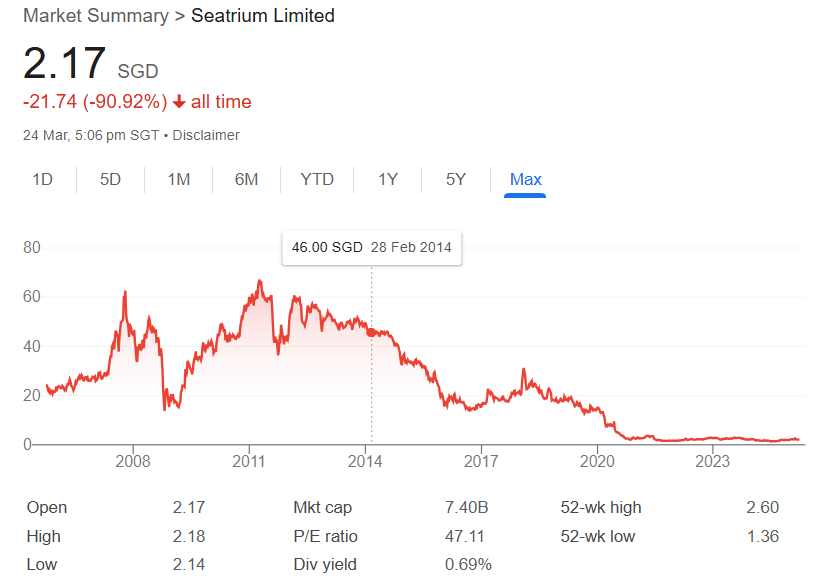Select the YTD range tab
The height and width of the screenshot is (579, 825).
pyautogui.click(x=317, y=180)
